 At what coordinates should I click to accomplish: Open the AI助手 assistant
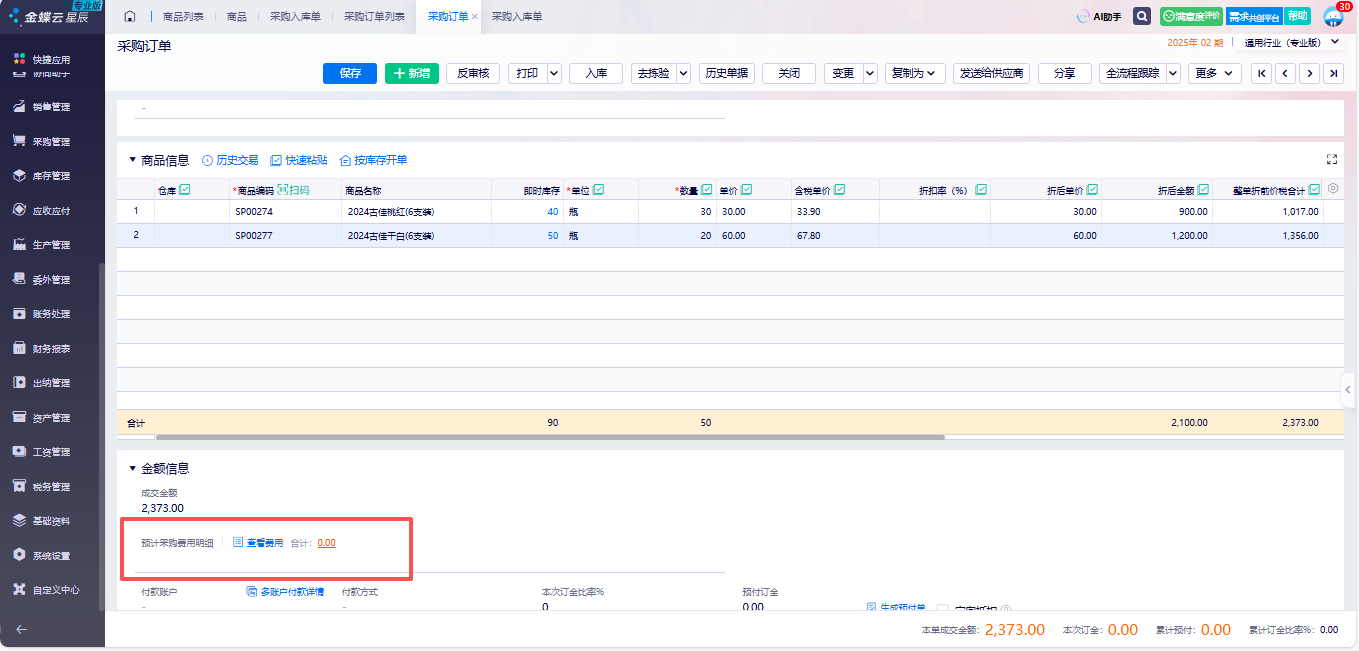(1098, 17)
